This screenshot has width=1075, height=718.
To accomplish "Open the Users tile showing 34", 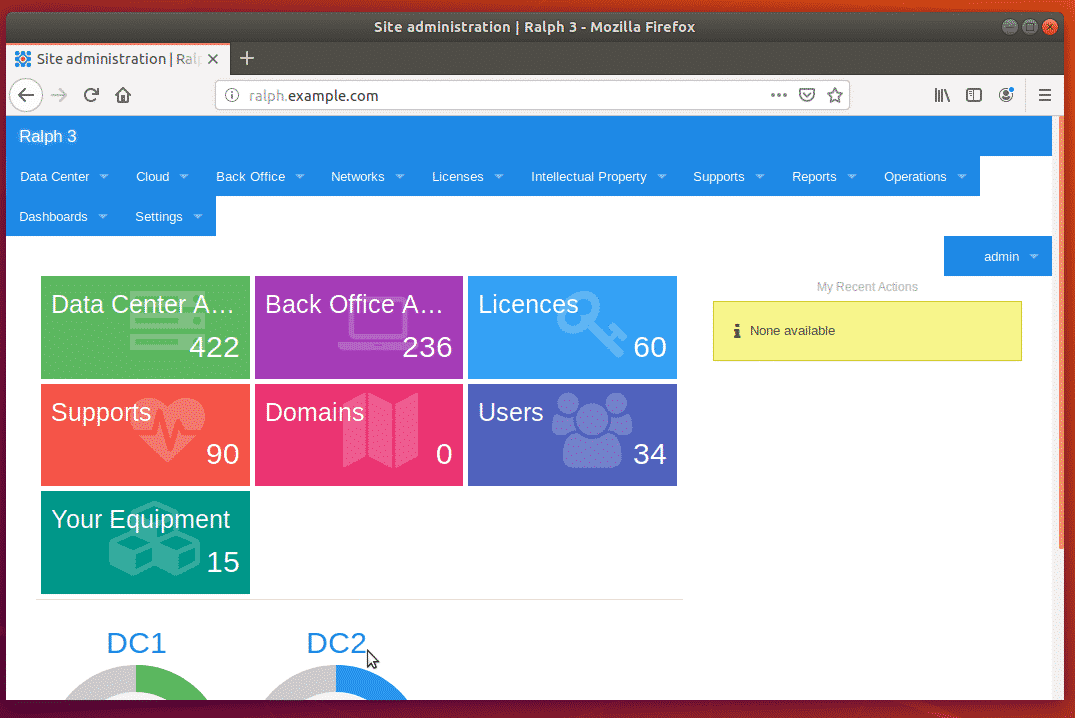I will point(572,435).
